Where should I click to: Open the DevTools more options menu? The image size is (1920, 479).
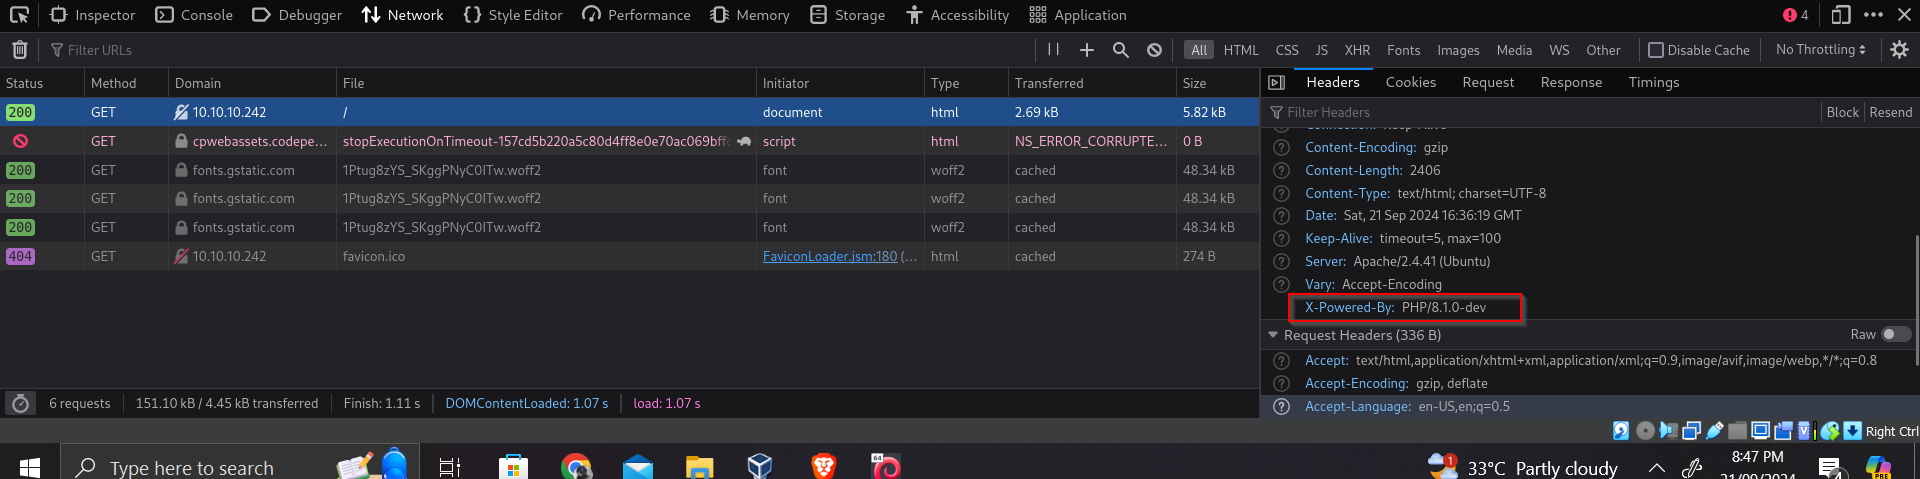pyautogui.click(x=1874, y=15)
